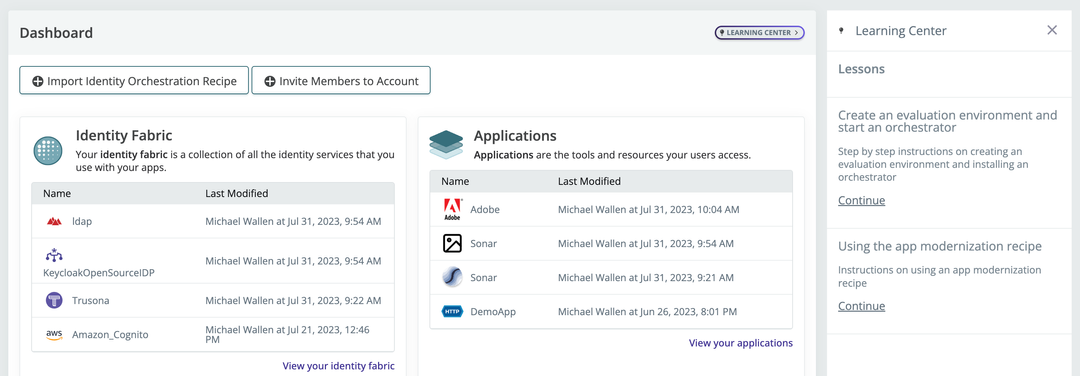Image resolution: width=1080 pixels, height=376 pixels.
Task: Click Invite Members to Account button
Action: pos(341,81)
